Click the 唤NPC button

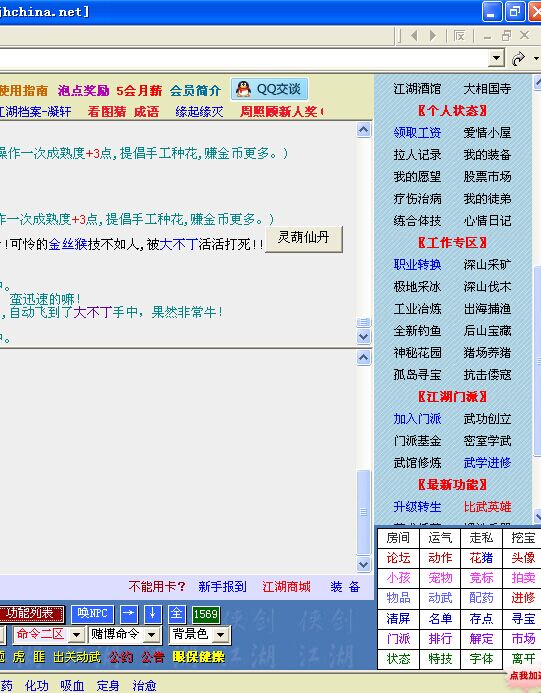pyautogui.click(x=92, y=614)
